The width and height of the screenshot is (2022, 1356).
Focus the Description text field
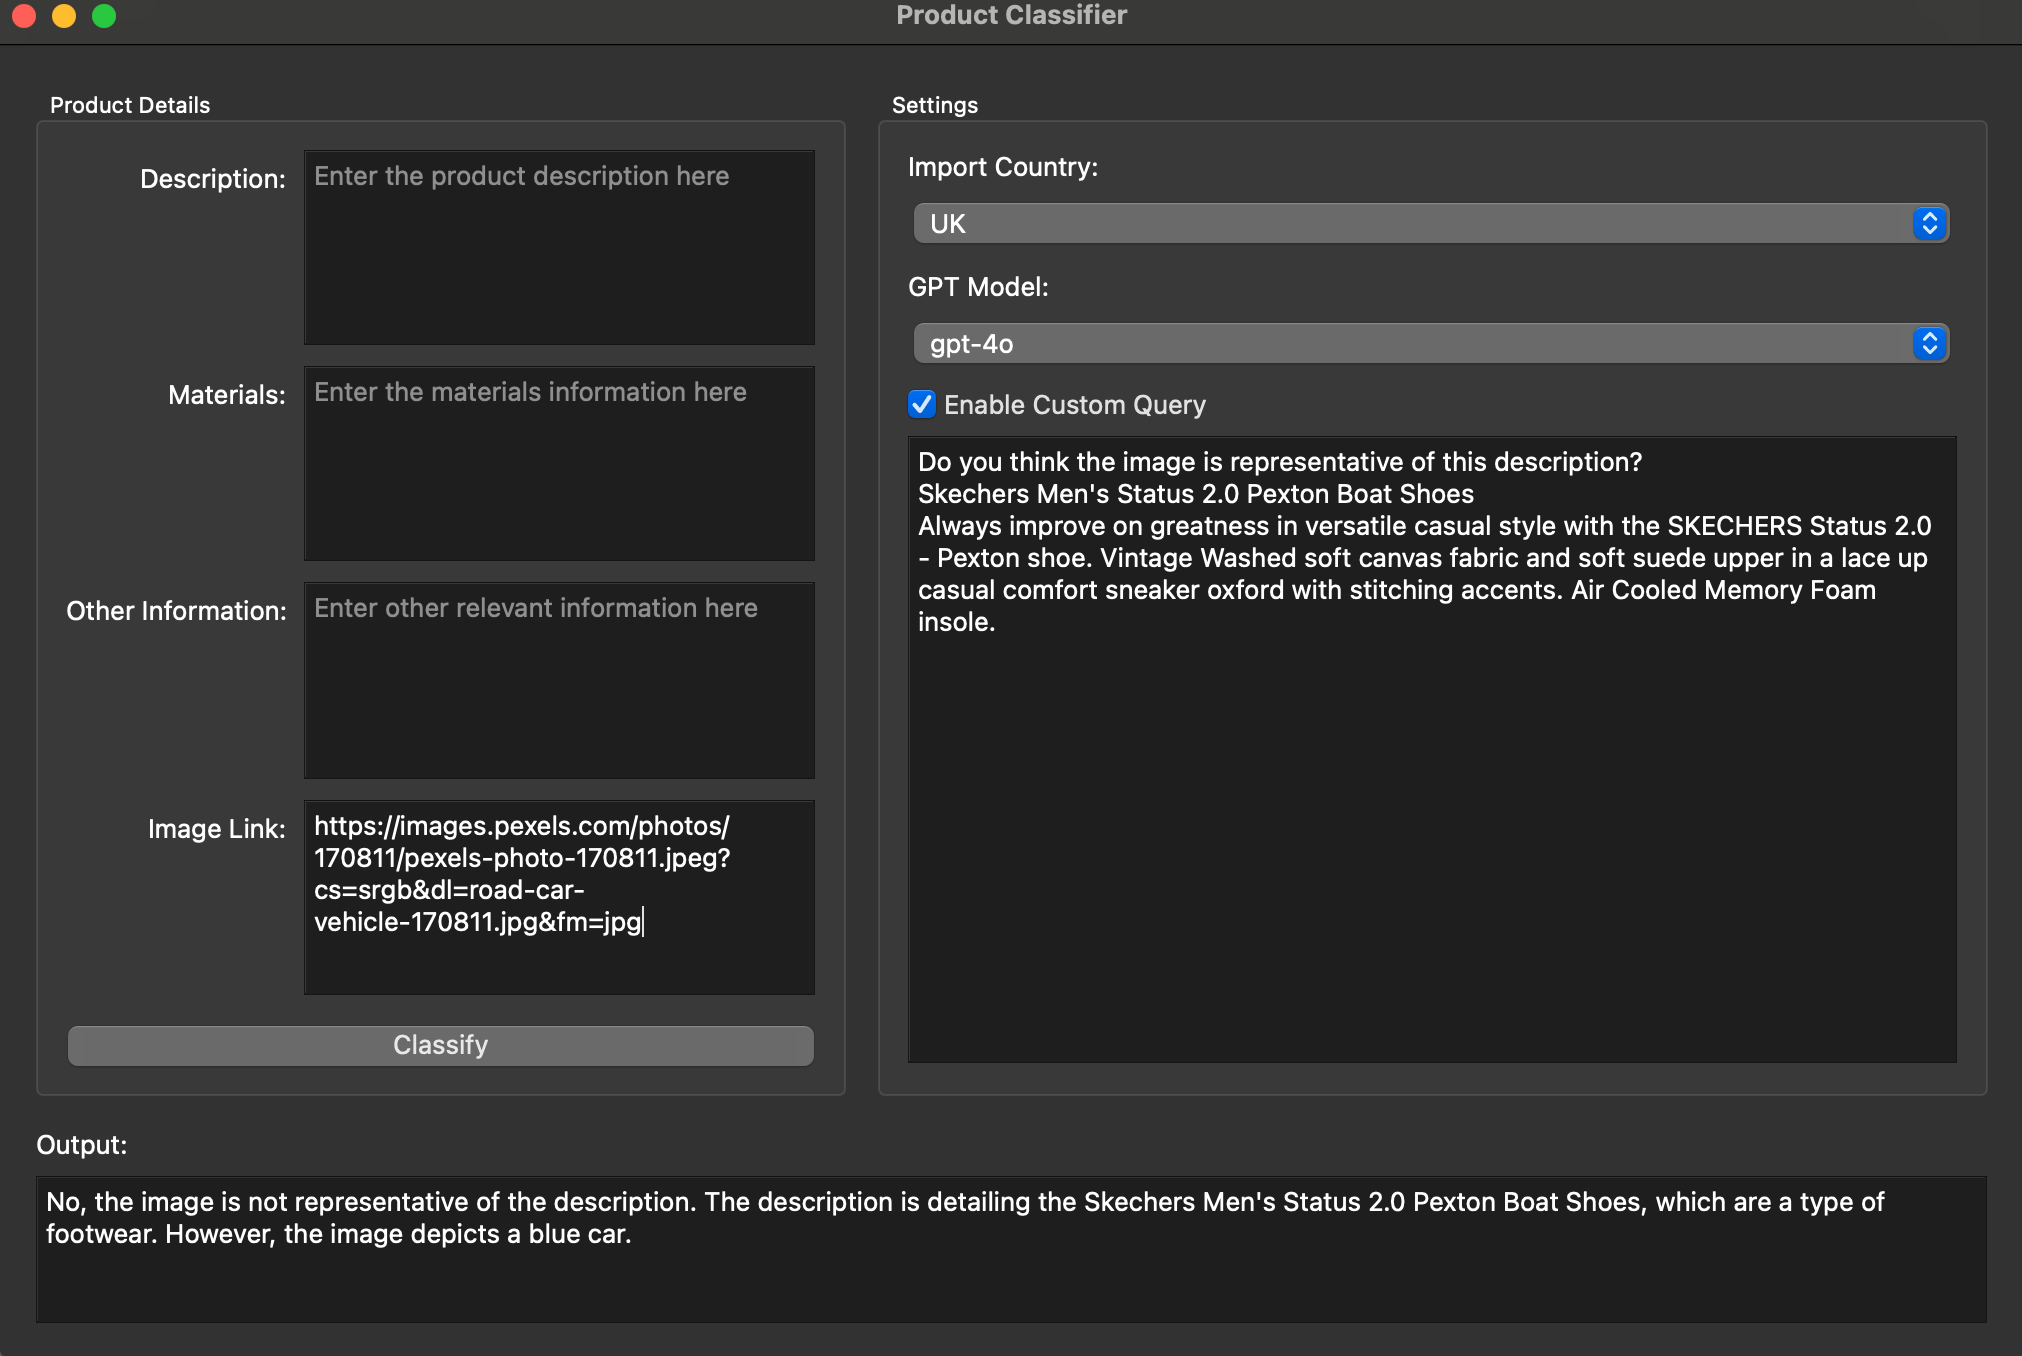click(559, 248)
